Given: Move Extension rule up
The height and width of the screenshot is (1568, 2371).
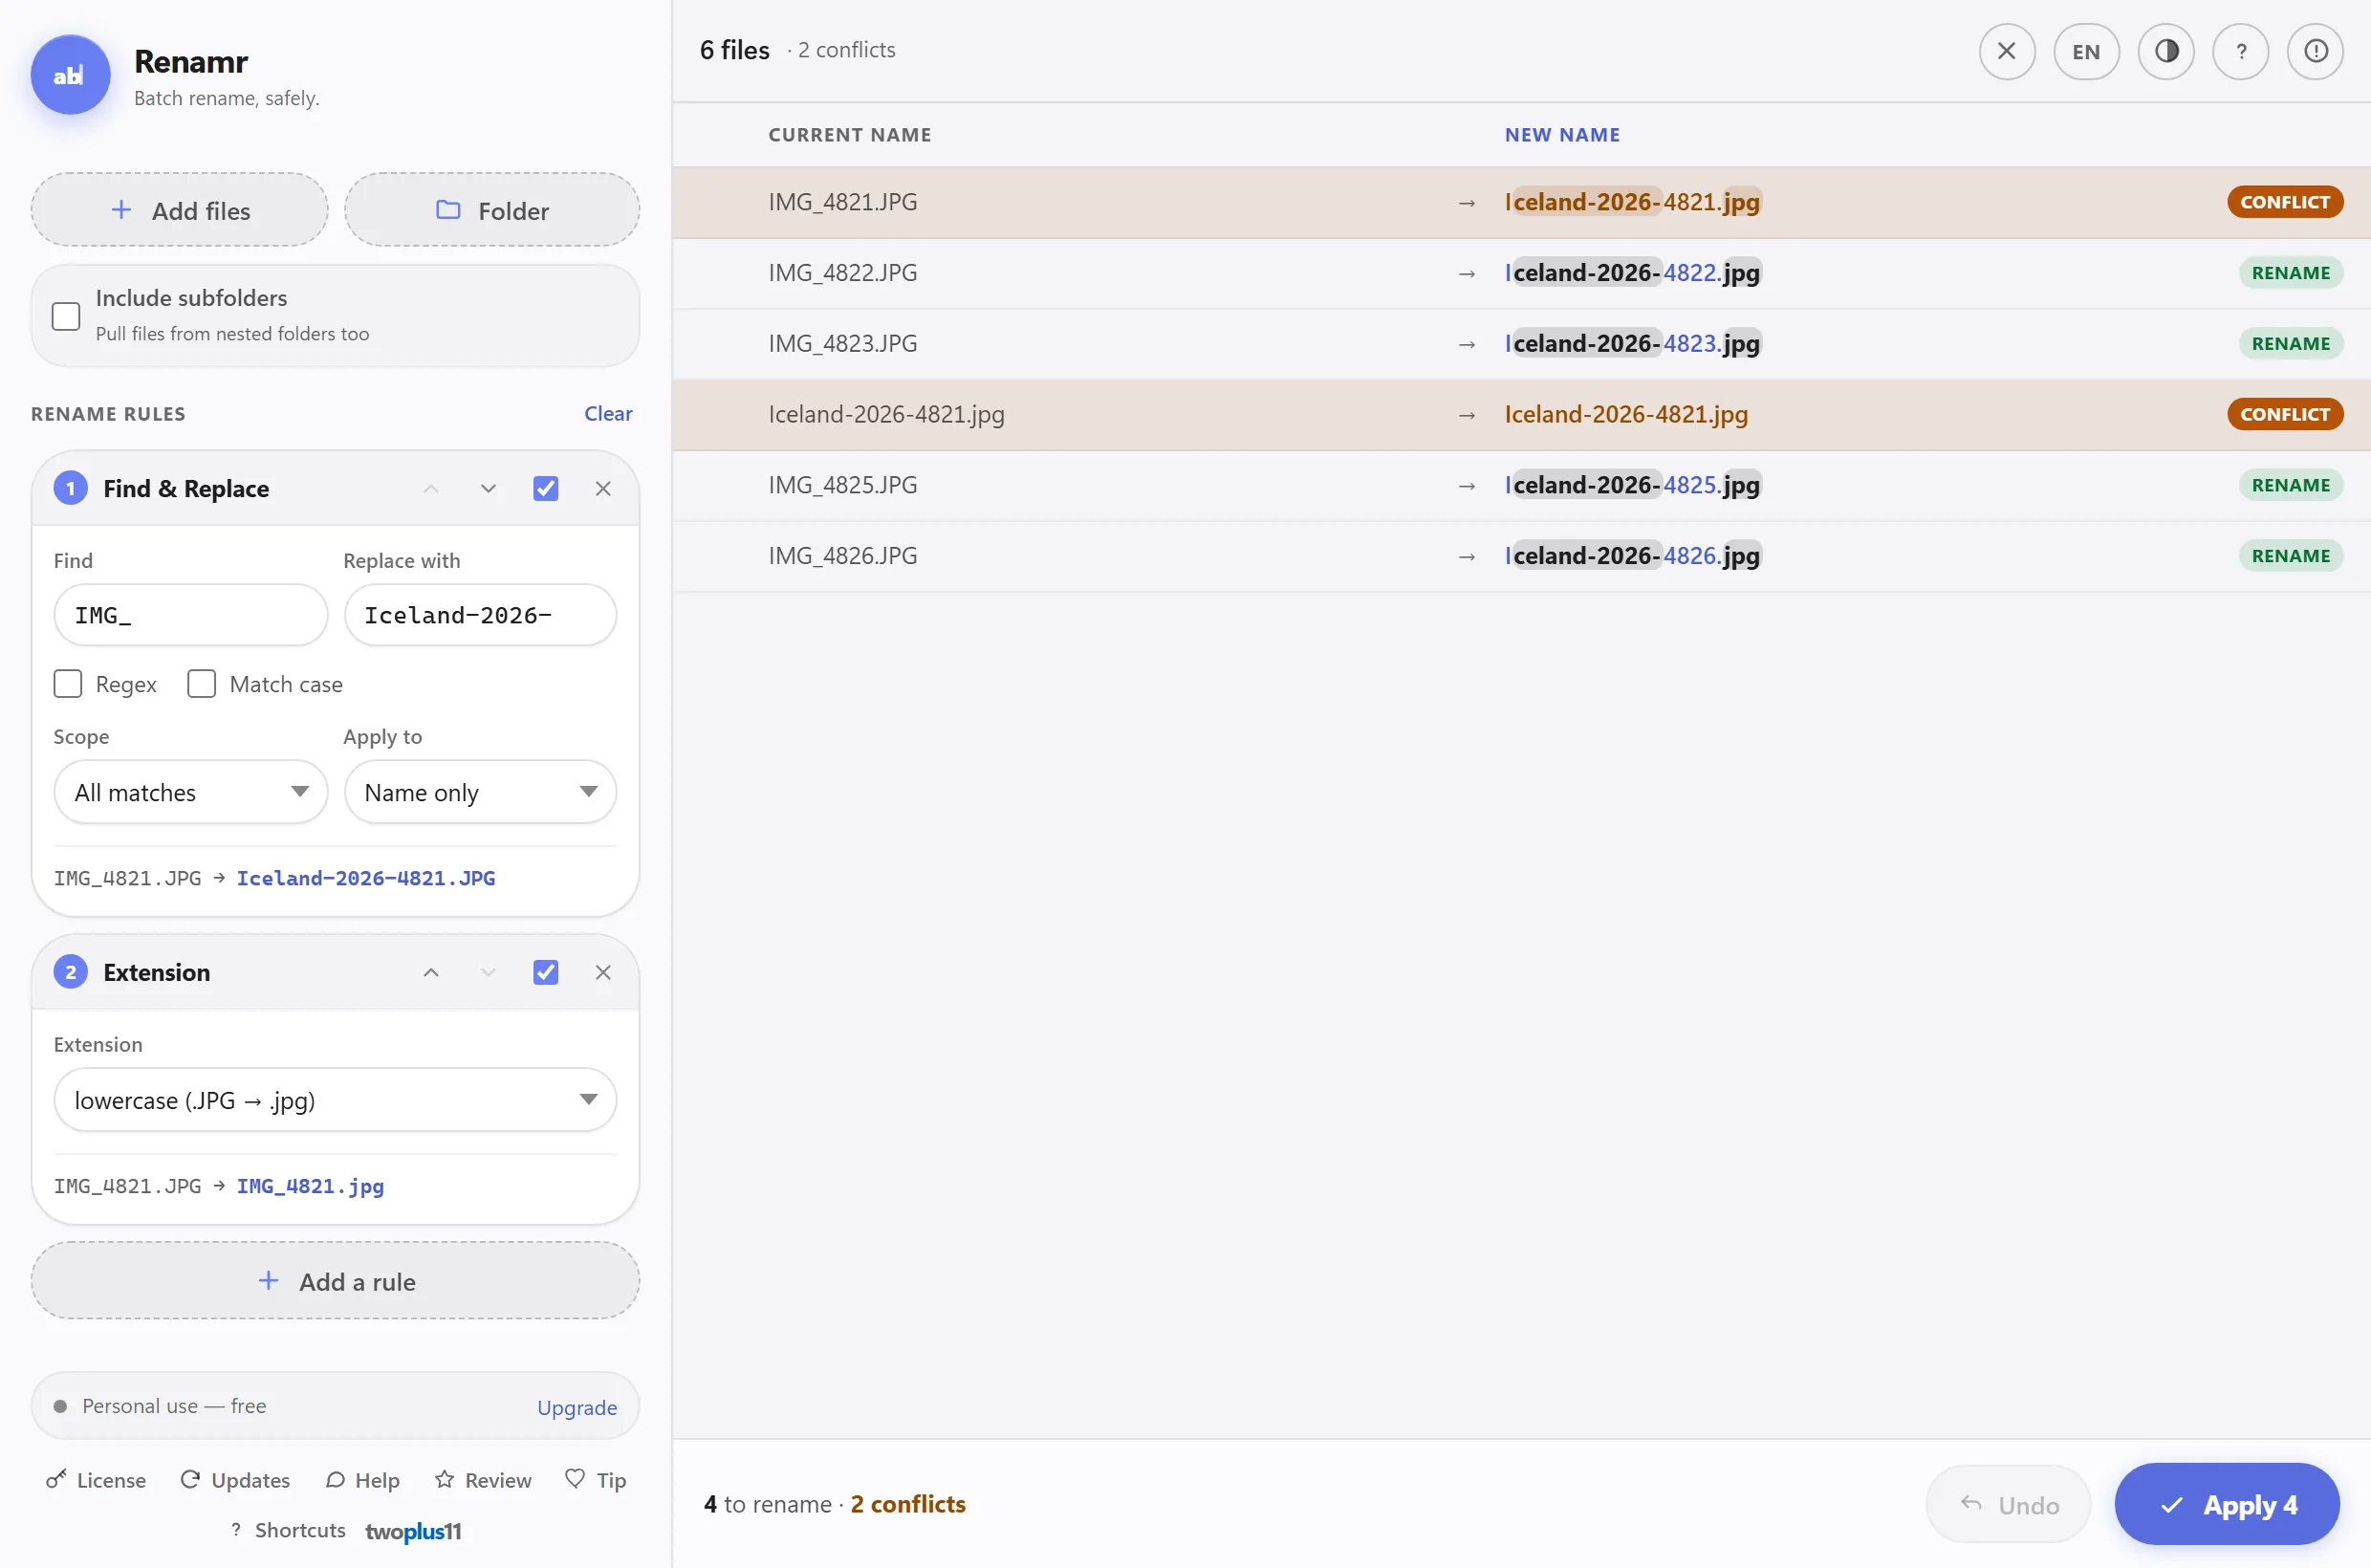Looking at the screenshot, I should point(431,972).
